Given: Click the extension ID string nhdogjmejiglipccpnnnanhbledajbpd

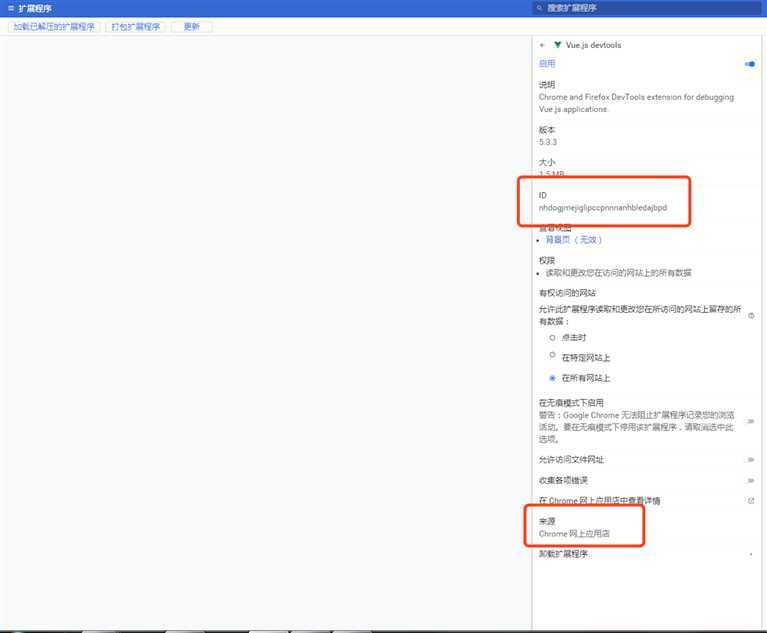Looking at the screenshot, I should pos(603,207).
